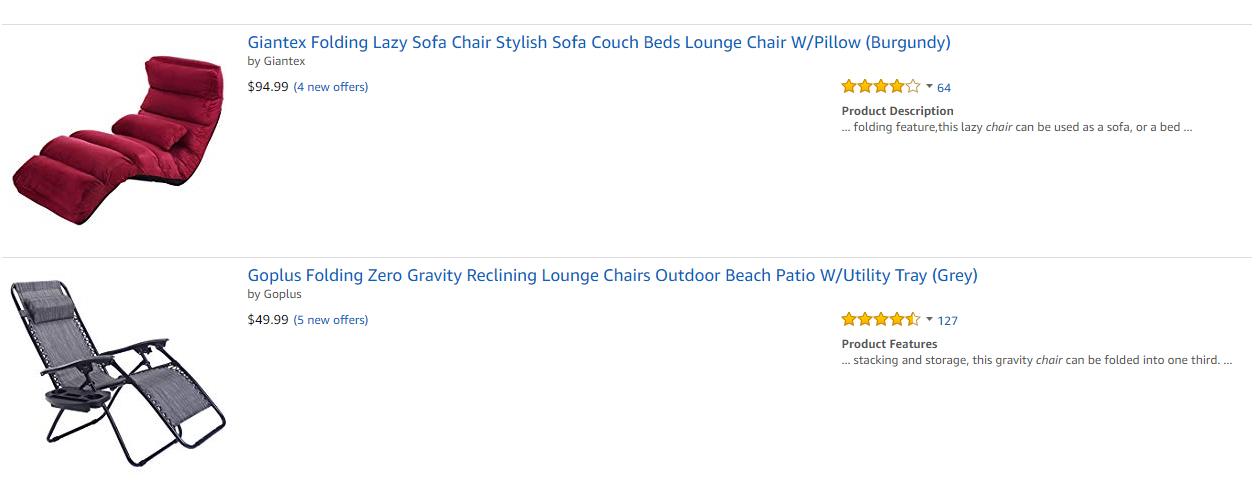The width and height of the screenshot is (1258, 485).
Task: Open Goplus Folding Zero Gravity Chairs title
Action: point(612,276)
